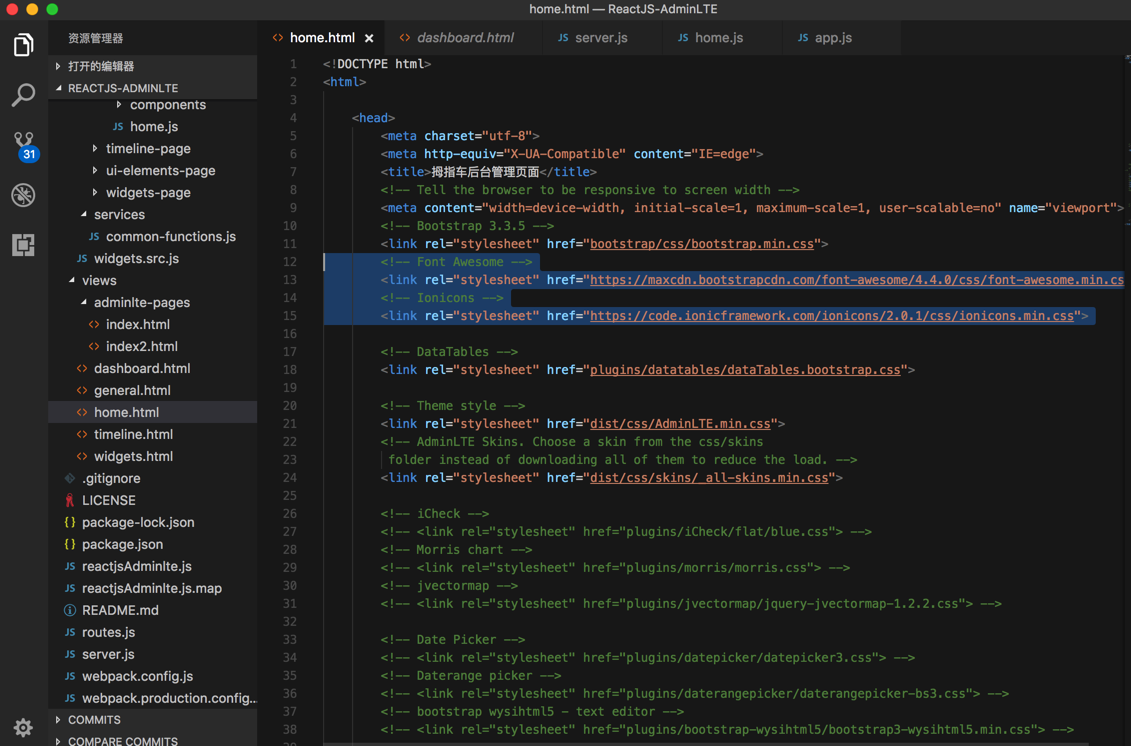This screenshot has width=1131, height=746.
Task: Click the LICENSE file icon
Action: pyautogui.click(x=70, y=500)
